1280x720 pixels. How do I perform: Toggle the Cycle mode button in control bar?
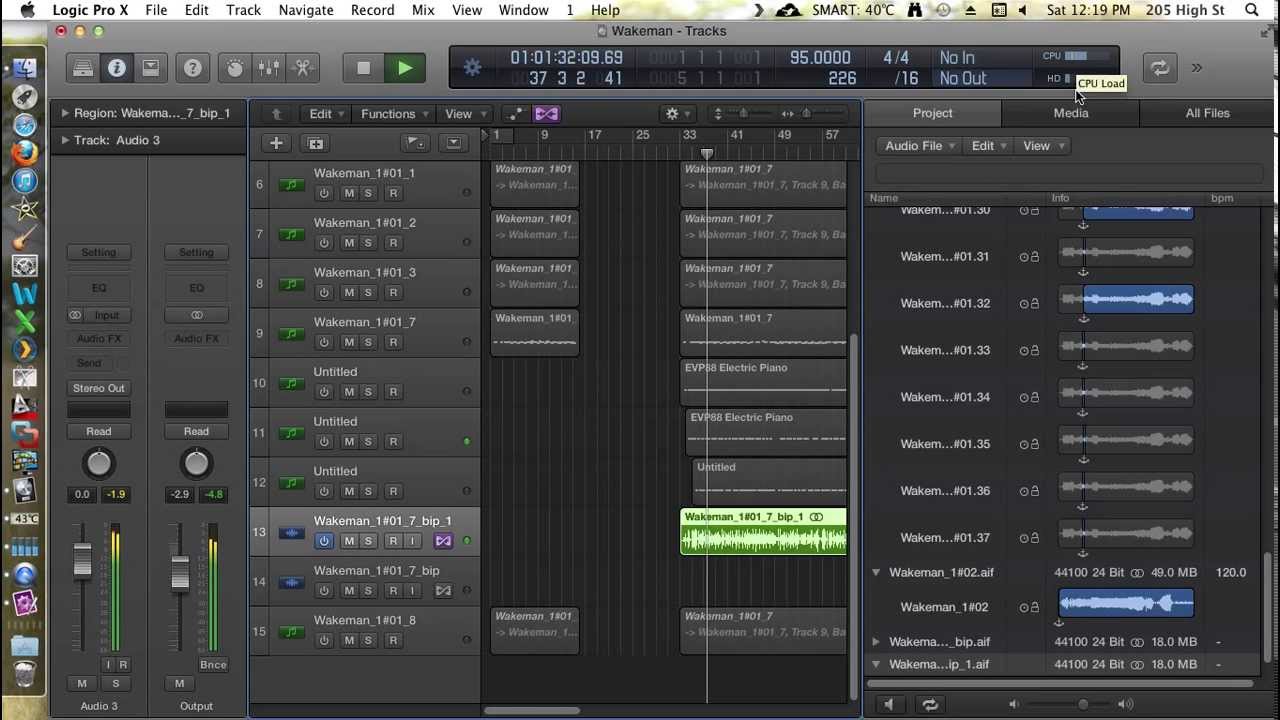pyautogui.click(x=1159, y=68)
